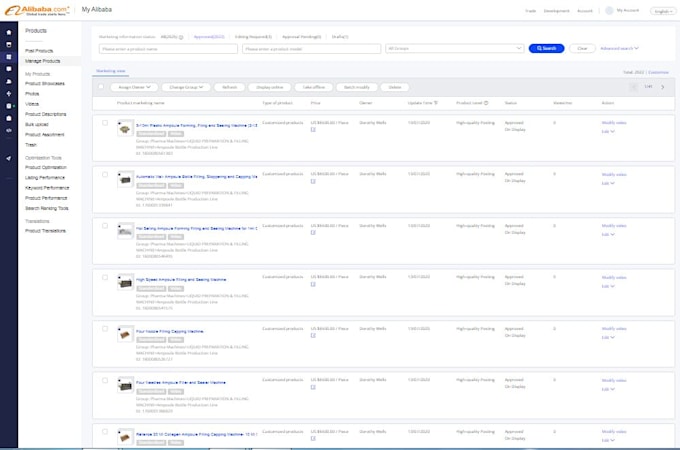Click the second sidebar icon below Home

click(9, 45)
